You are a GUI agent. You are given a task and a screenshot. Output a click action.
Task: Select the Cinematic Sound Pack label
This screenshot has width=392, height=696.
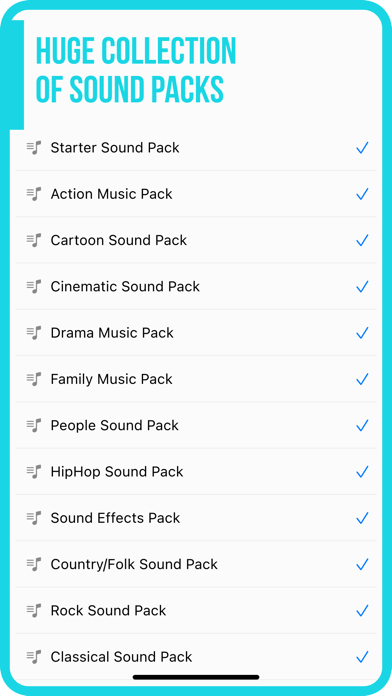125,286
